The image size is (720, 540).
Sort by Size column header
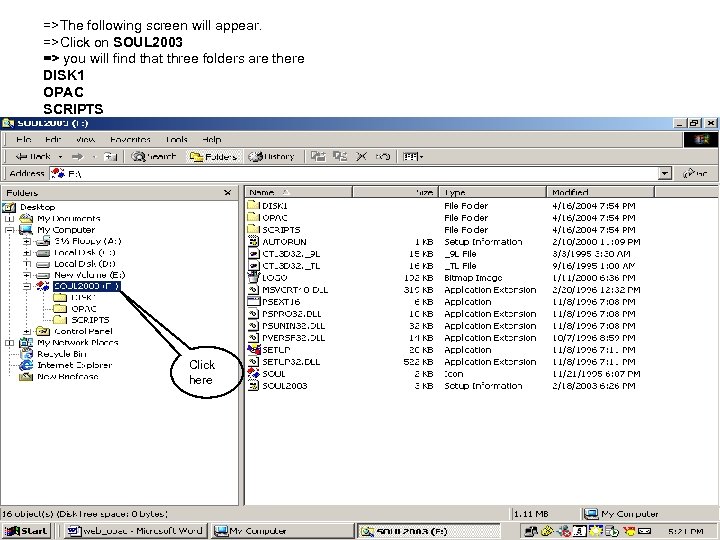click(x=395, y=192)
